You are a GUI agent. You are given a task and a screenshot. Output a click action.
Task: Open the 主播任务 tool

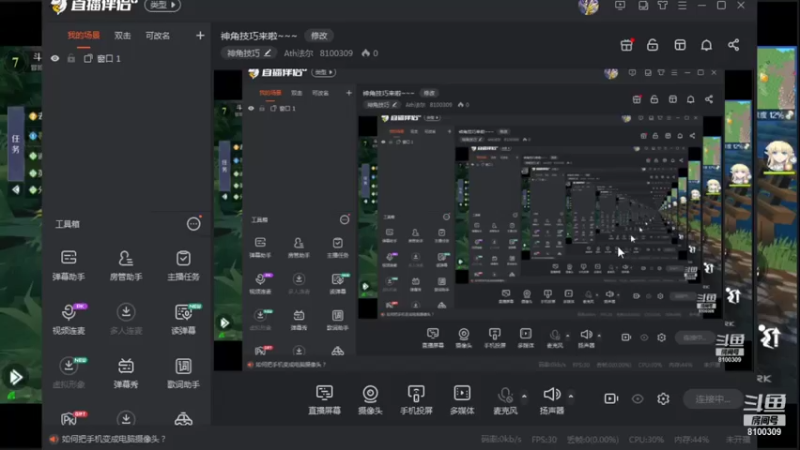click(x=183, y=265)
